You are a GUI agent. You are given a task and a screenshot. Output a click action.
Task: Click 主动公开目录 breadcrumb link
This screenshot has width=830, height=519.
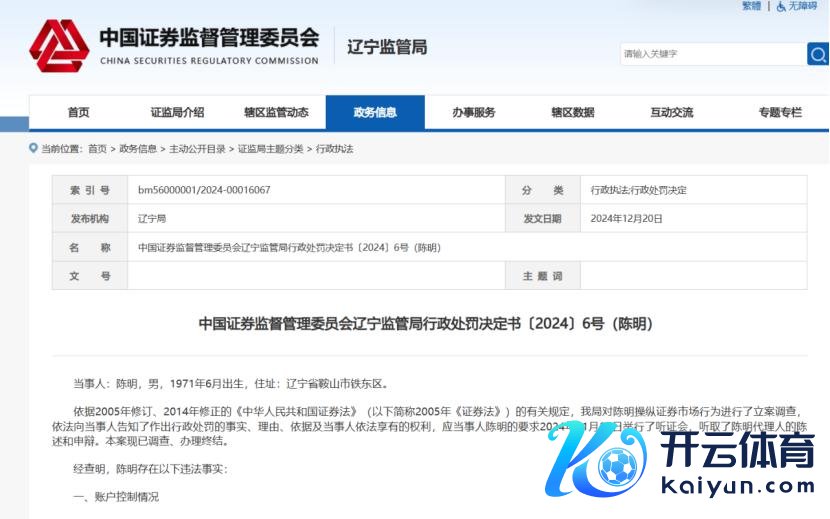point(197,149)
